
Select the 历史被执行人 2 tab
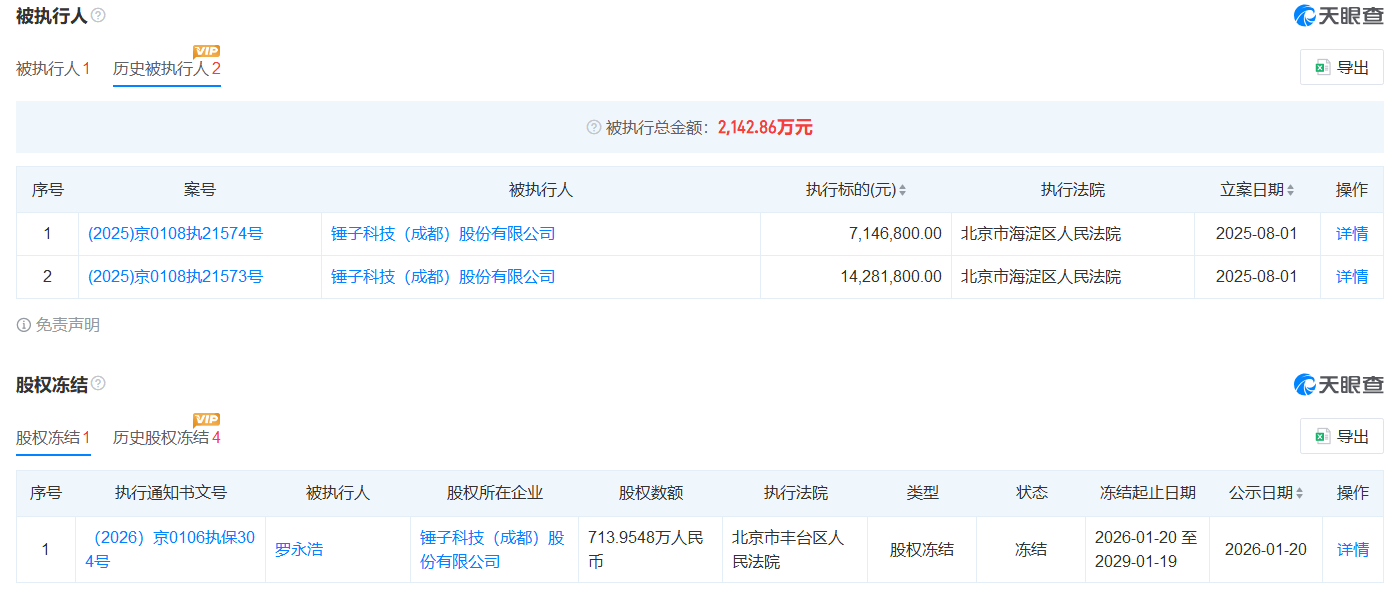(x=166, y=69)
